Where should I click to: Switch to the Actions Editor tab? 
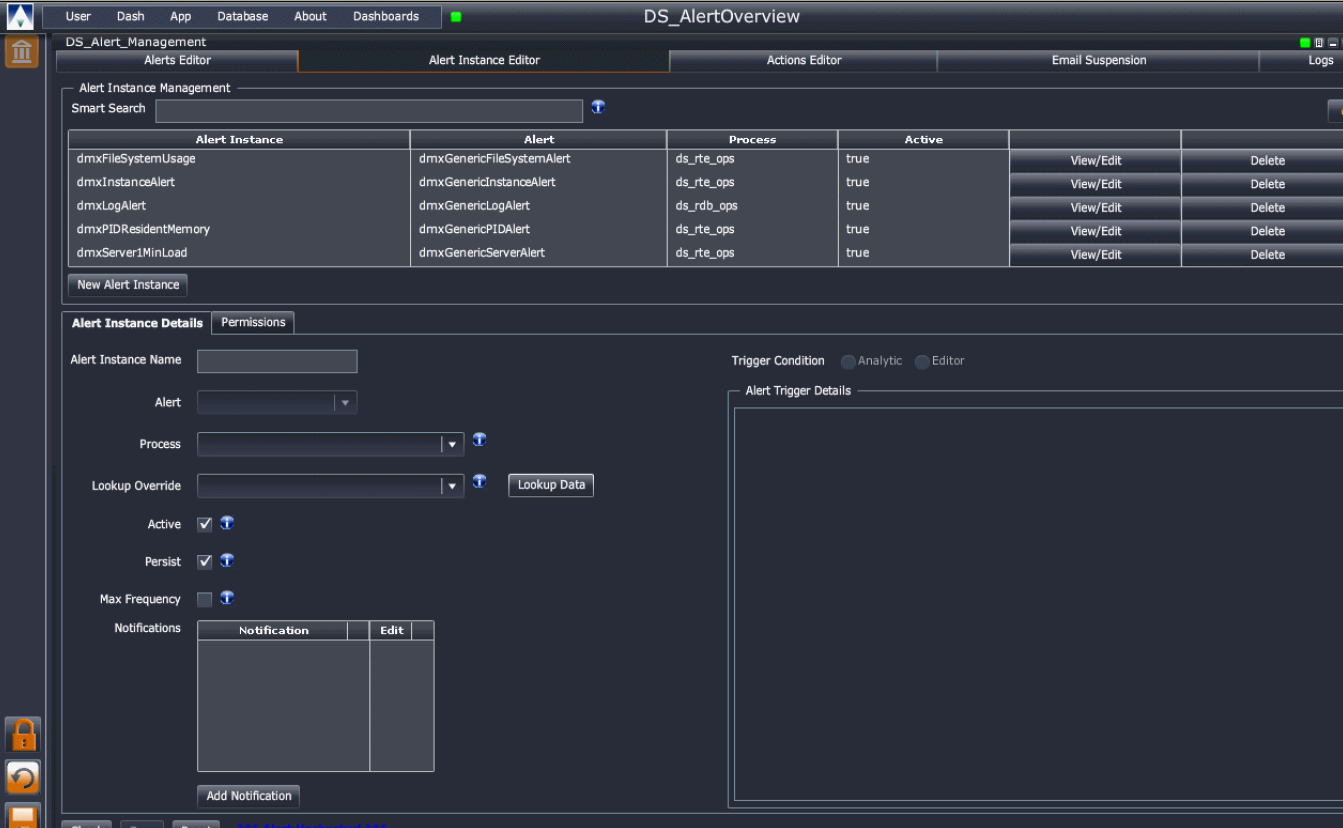point(804,60)
